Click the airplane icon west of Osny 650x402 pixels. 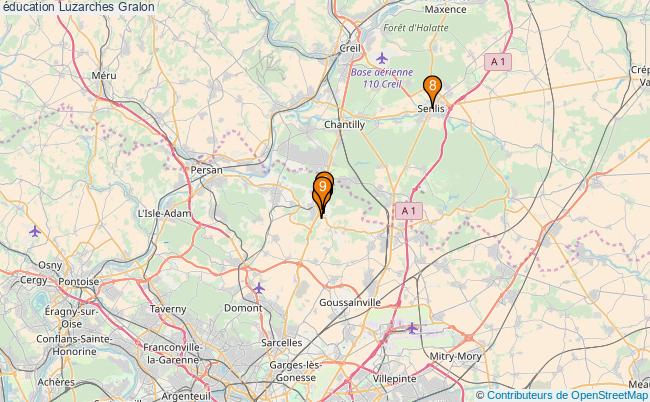[35, 231]
